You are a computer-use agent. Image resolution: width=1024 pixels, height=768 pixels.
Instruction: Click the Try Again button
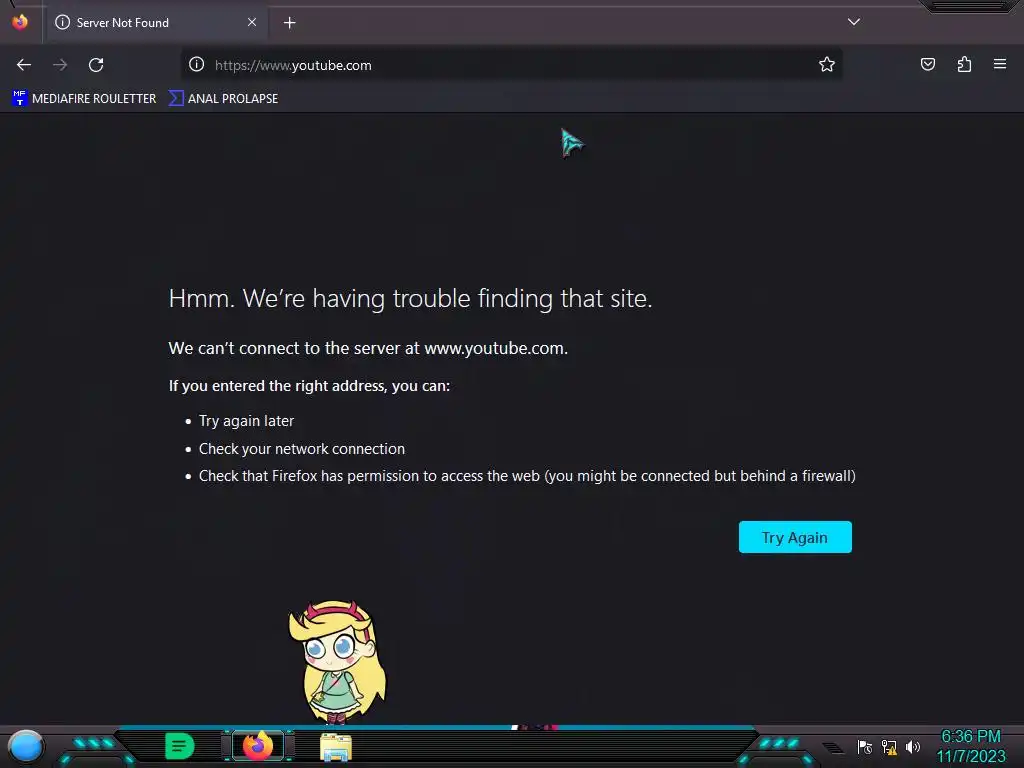[795, 537]
